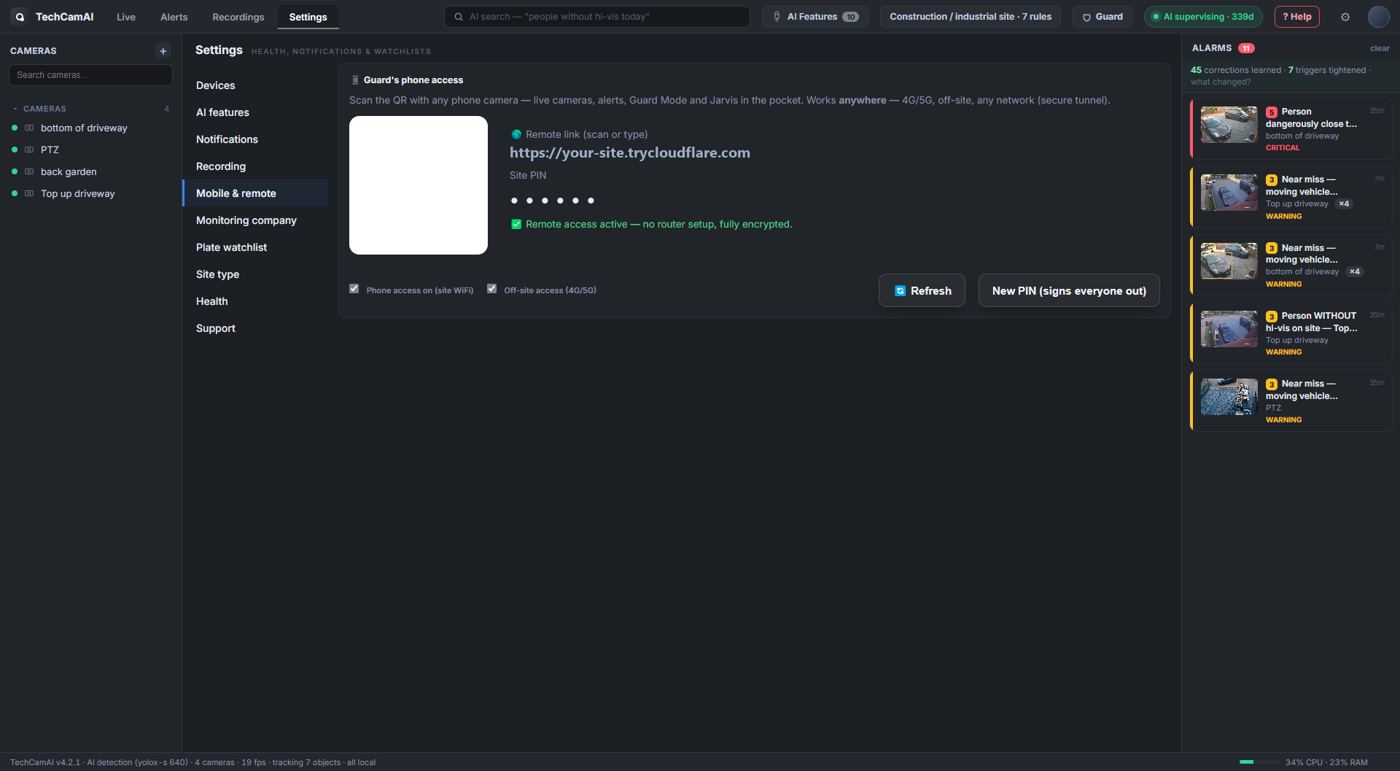Open Notifications settings section
This screenshot has width=1400, height=771.
(255, 140)
